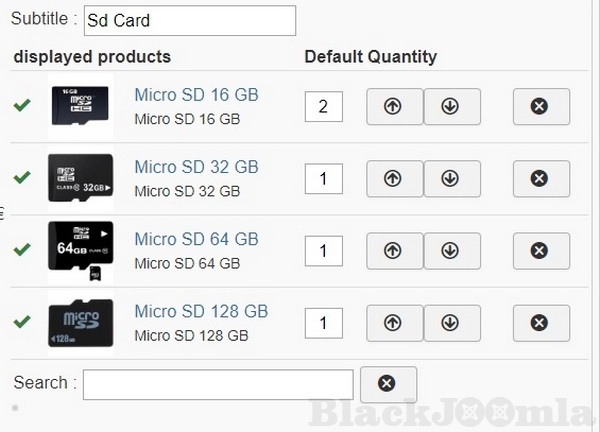Move Micro SD 16 GB up
Screen dimensions: 600x432
(394, 106)
